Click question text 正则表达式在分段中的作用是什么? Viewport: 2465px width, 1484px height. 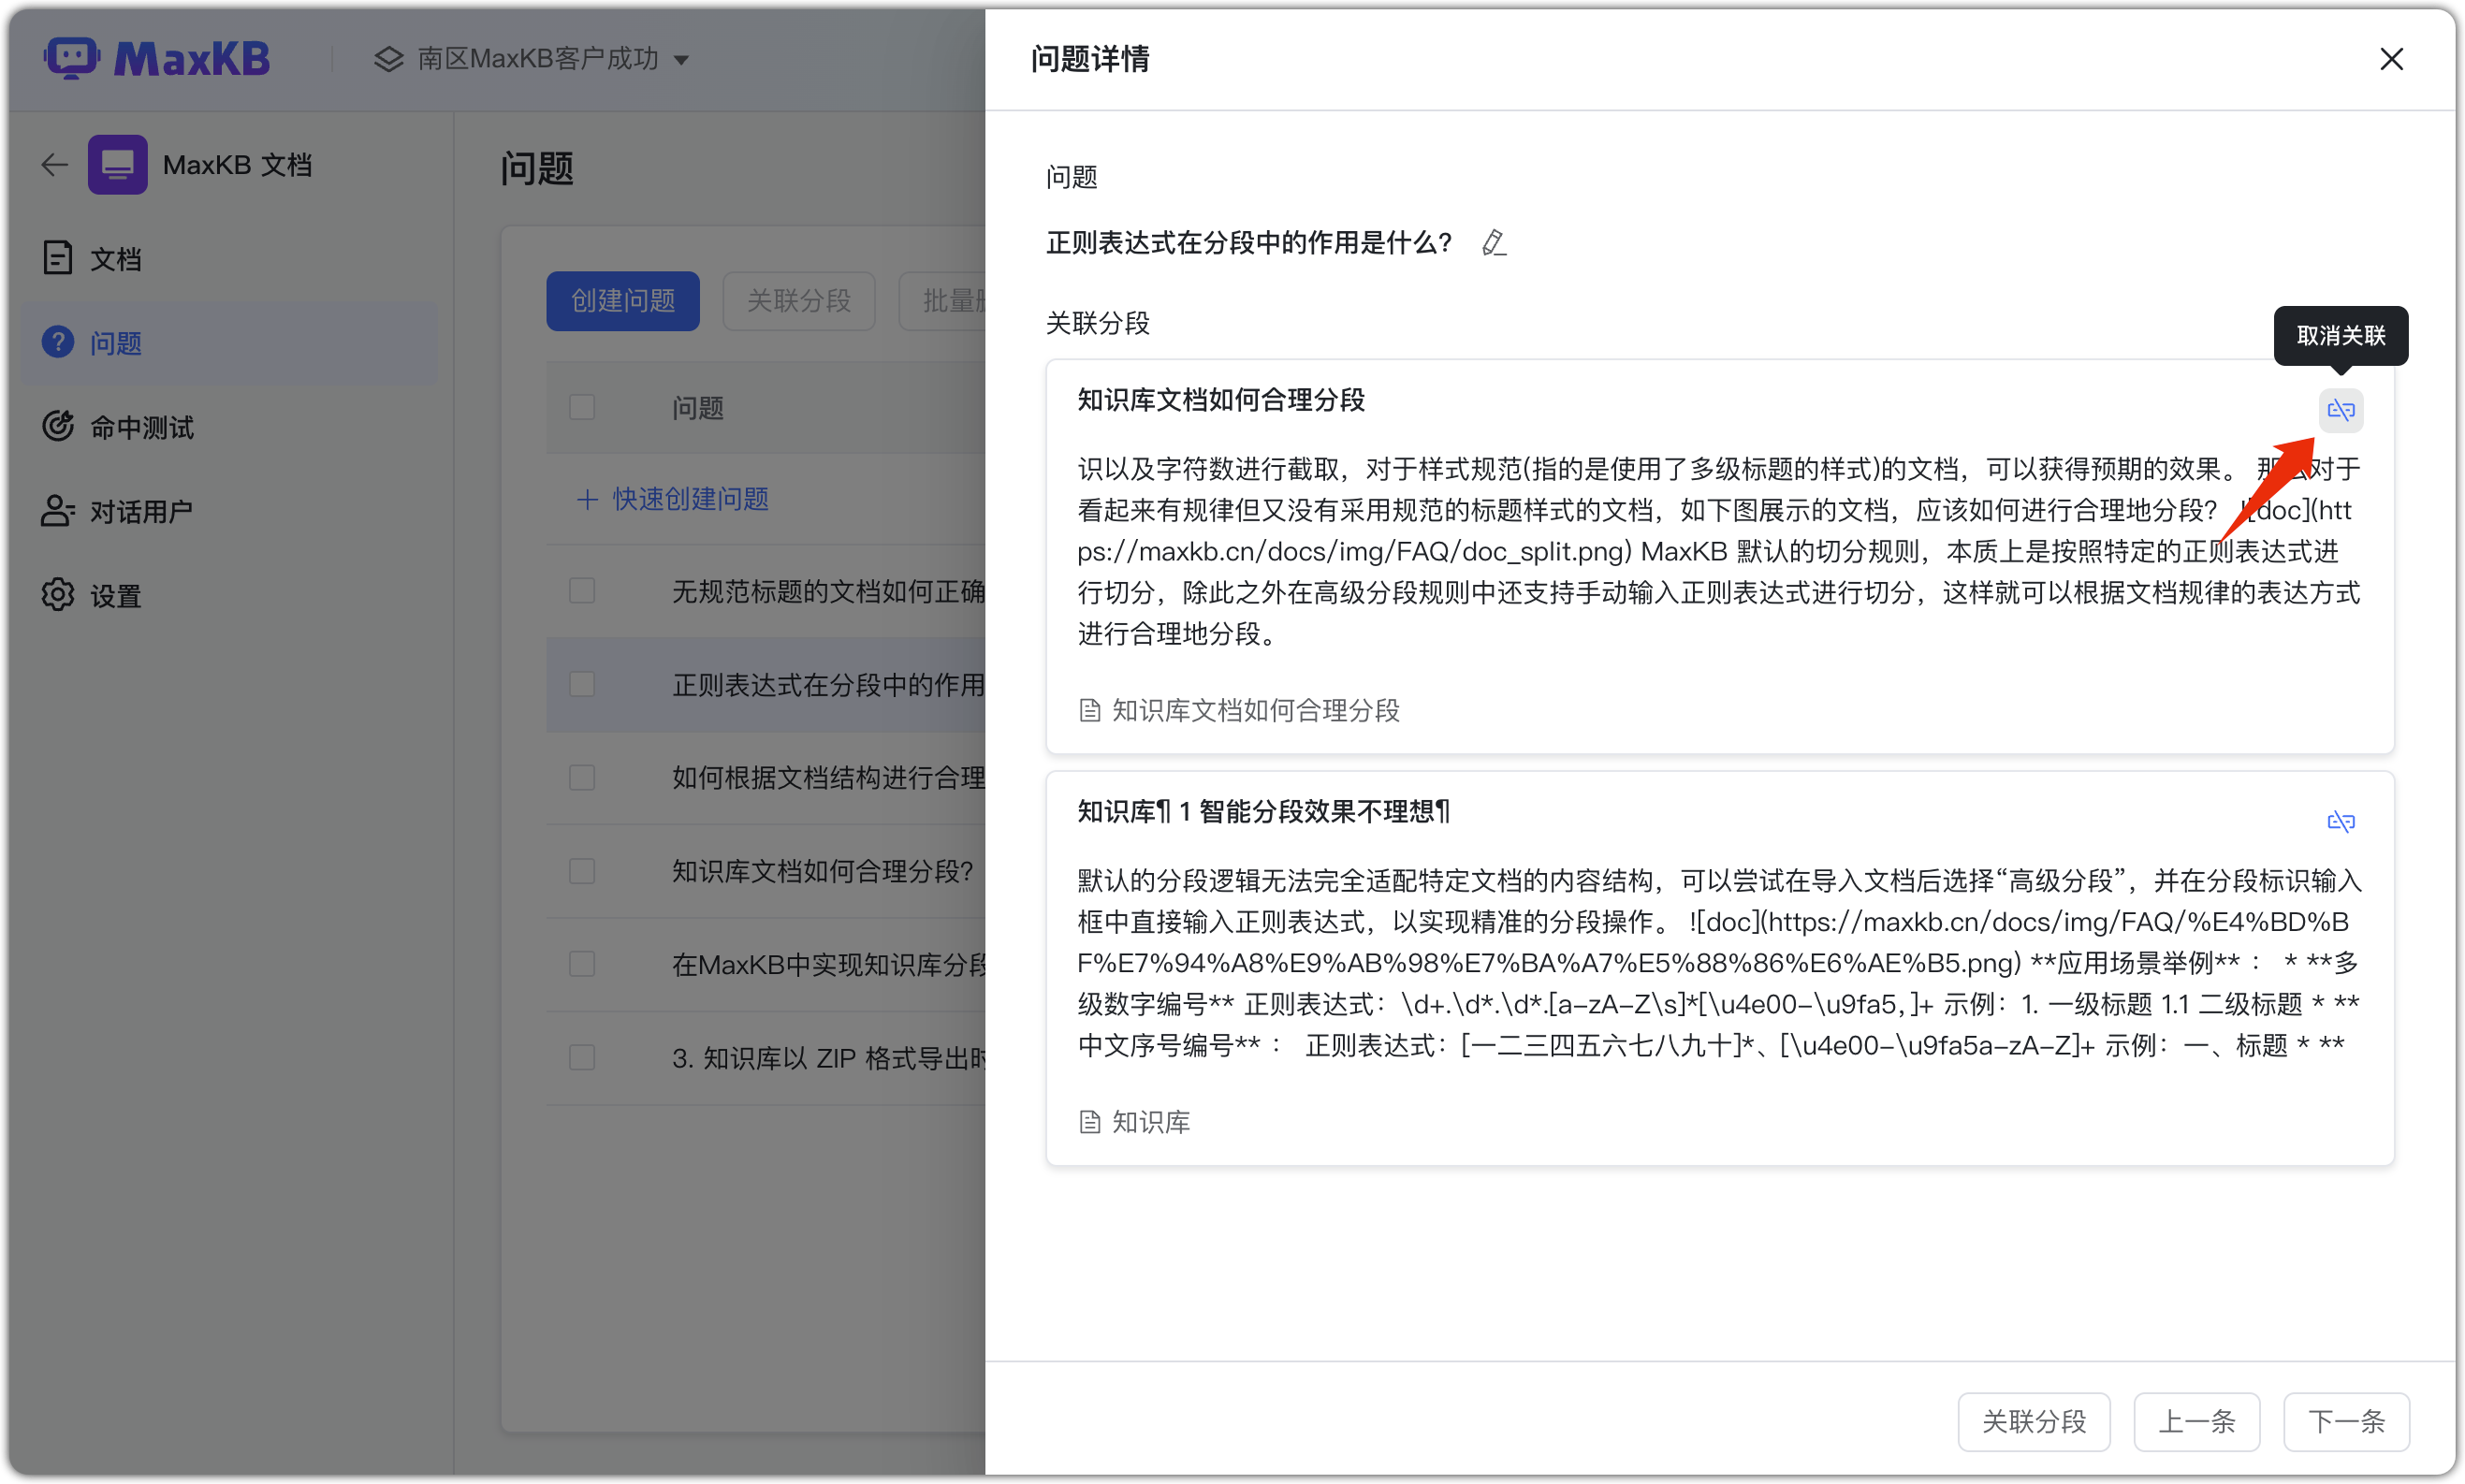pos(1248,243)
